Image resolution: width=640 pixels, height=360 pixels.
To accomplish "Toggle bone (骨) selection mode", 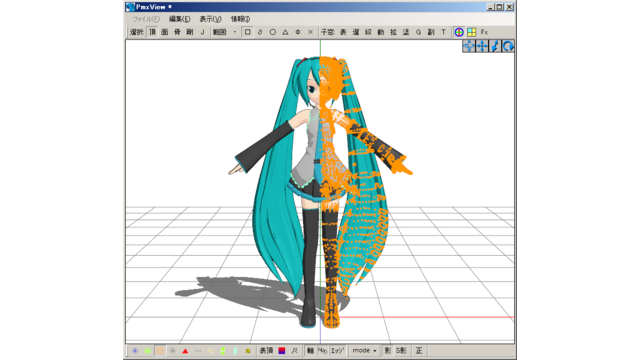I will (x=177, y=32).
